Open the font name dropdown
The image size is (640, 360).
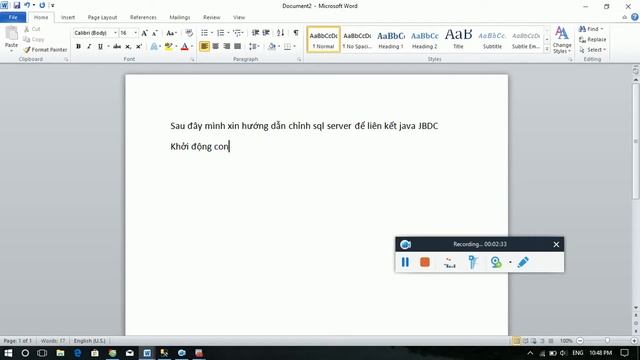pyautogui.click(x=116, y=33)
